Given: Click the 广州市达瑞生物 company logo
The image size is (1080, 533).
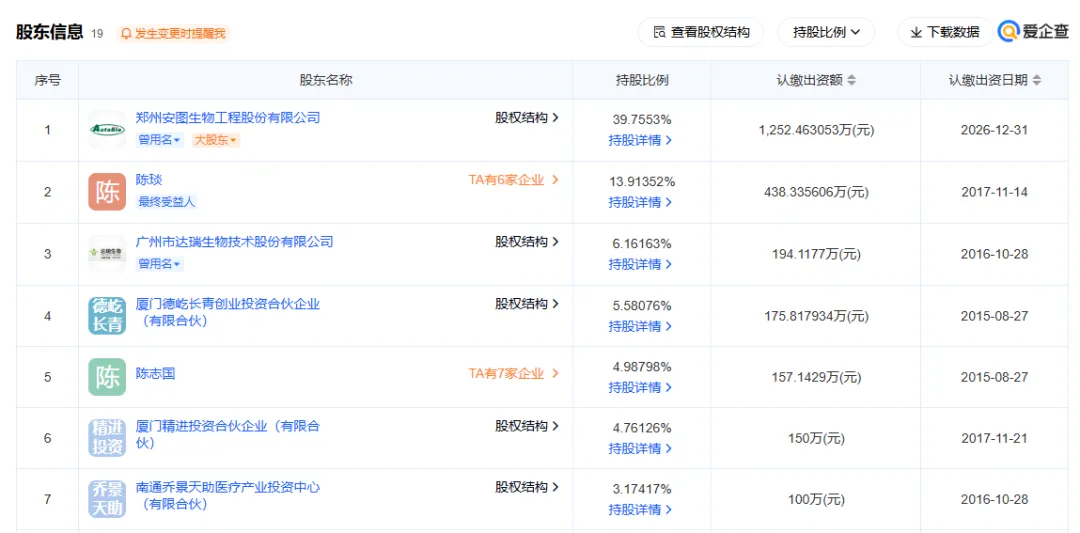Looking at the screenshot, I should pyautogui.click(x=107, y=253).
